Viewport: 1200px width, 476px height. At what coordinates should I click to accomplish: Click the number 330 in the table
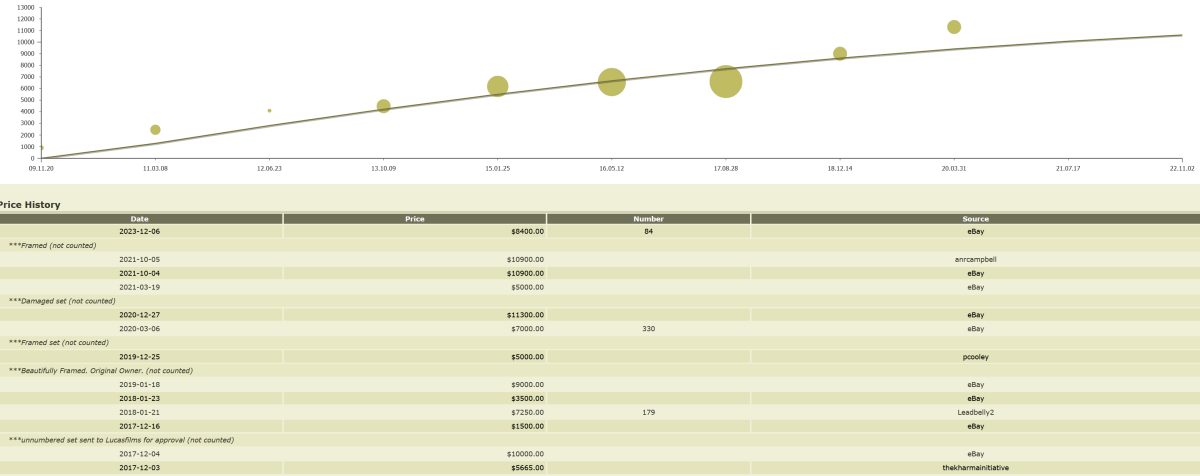click(648, 328)
